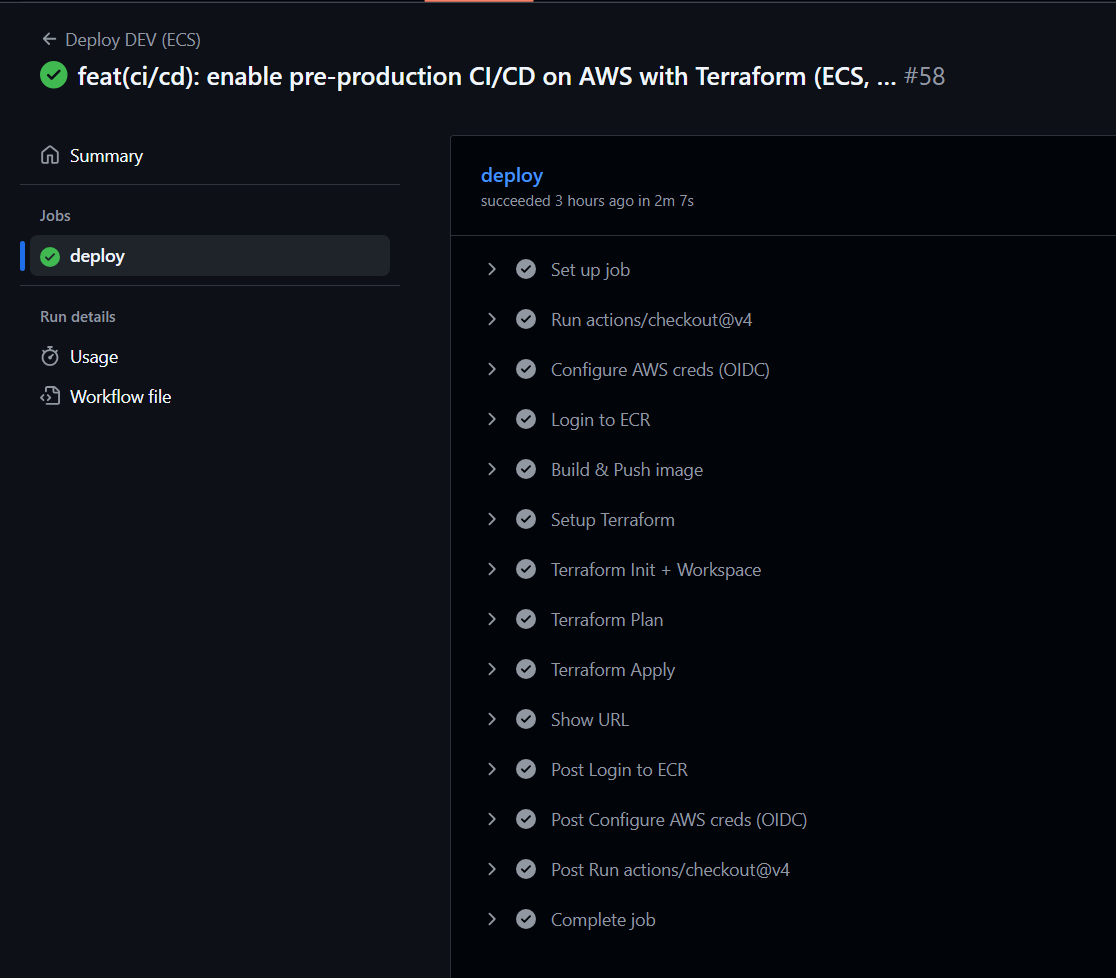Expand the Set up job step
Screen dimensions: 1116x978
[x=492, y=270]
